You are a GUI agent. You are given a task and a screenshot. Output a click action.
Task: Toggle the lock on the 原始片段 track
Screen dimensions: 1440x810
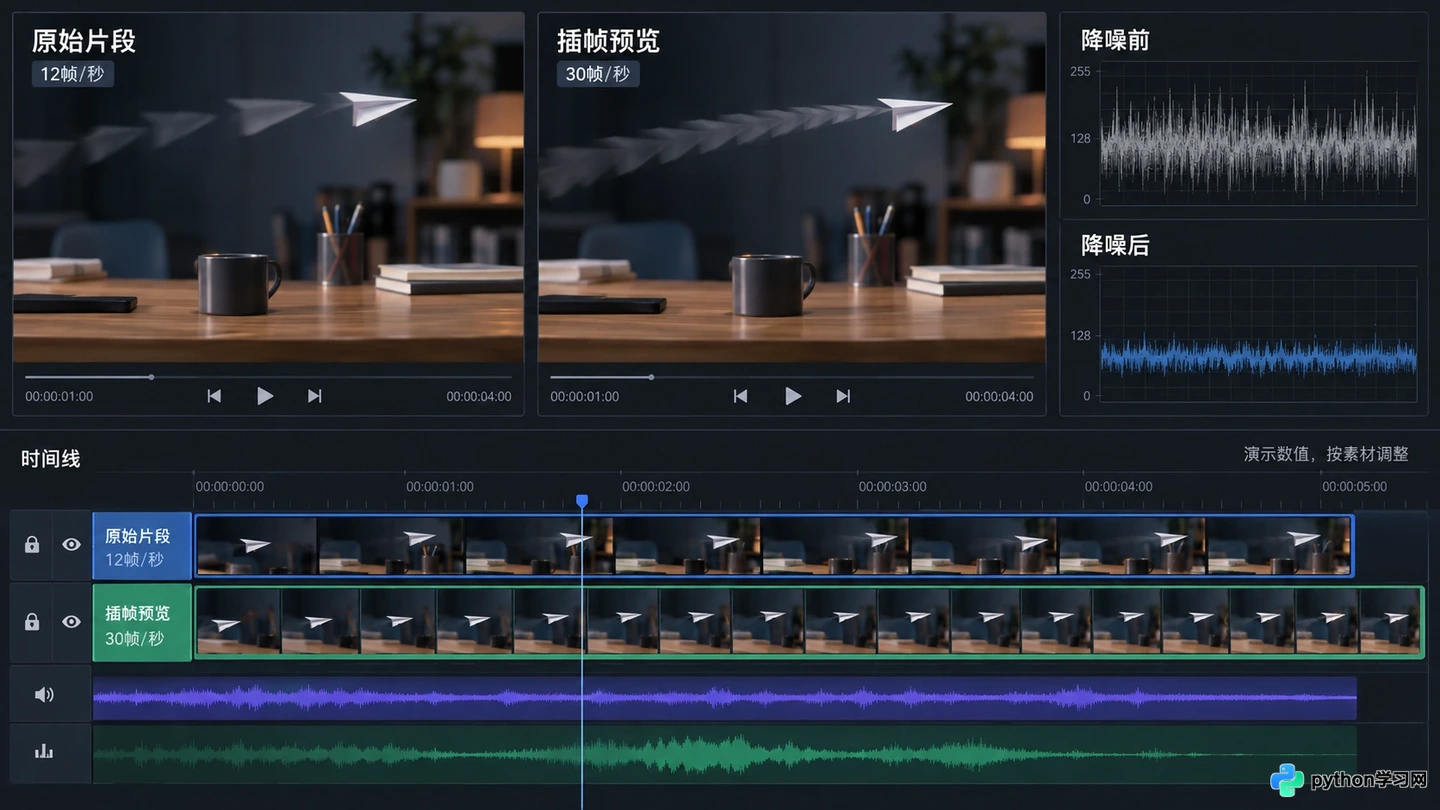[32, 545]
